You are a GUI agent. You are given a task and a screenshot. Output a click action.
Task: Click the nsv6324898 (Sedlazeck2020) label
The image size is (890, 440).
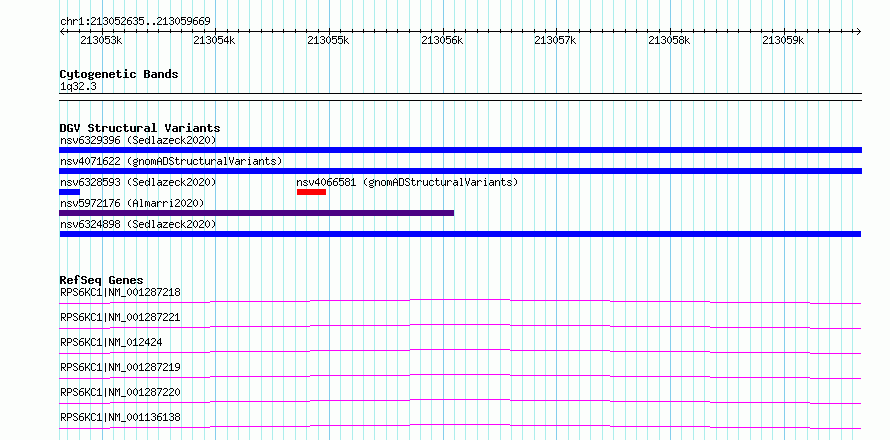(x=138, y=224)
